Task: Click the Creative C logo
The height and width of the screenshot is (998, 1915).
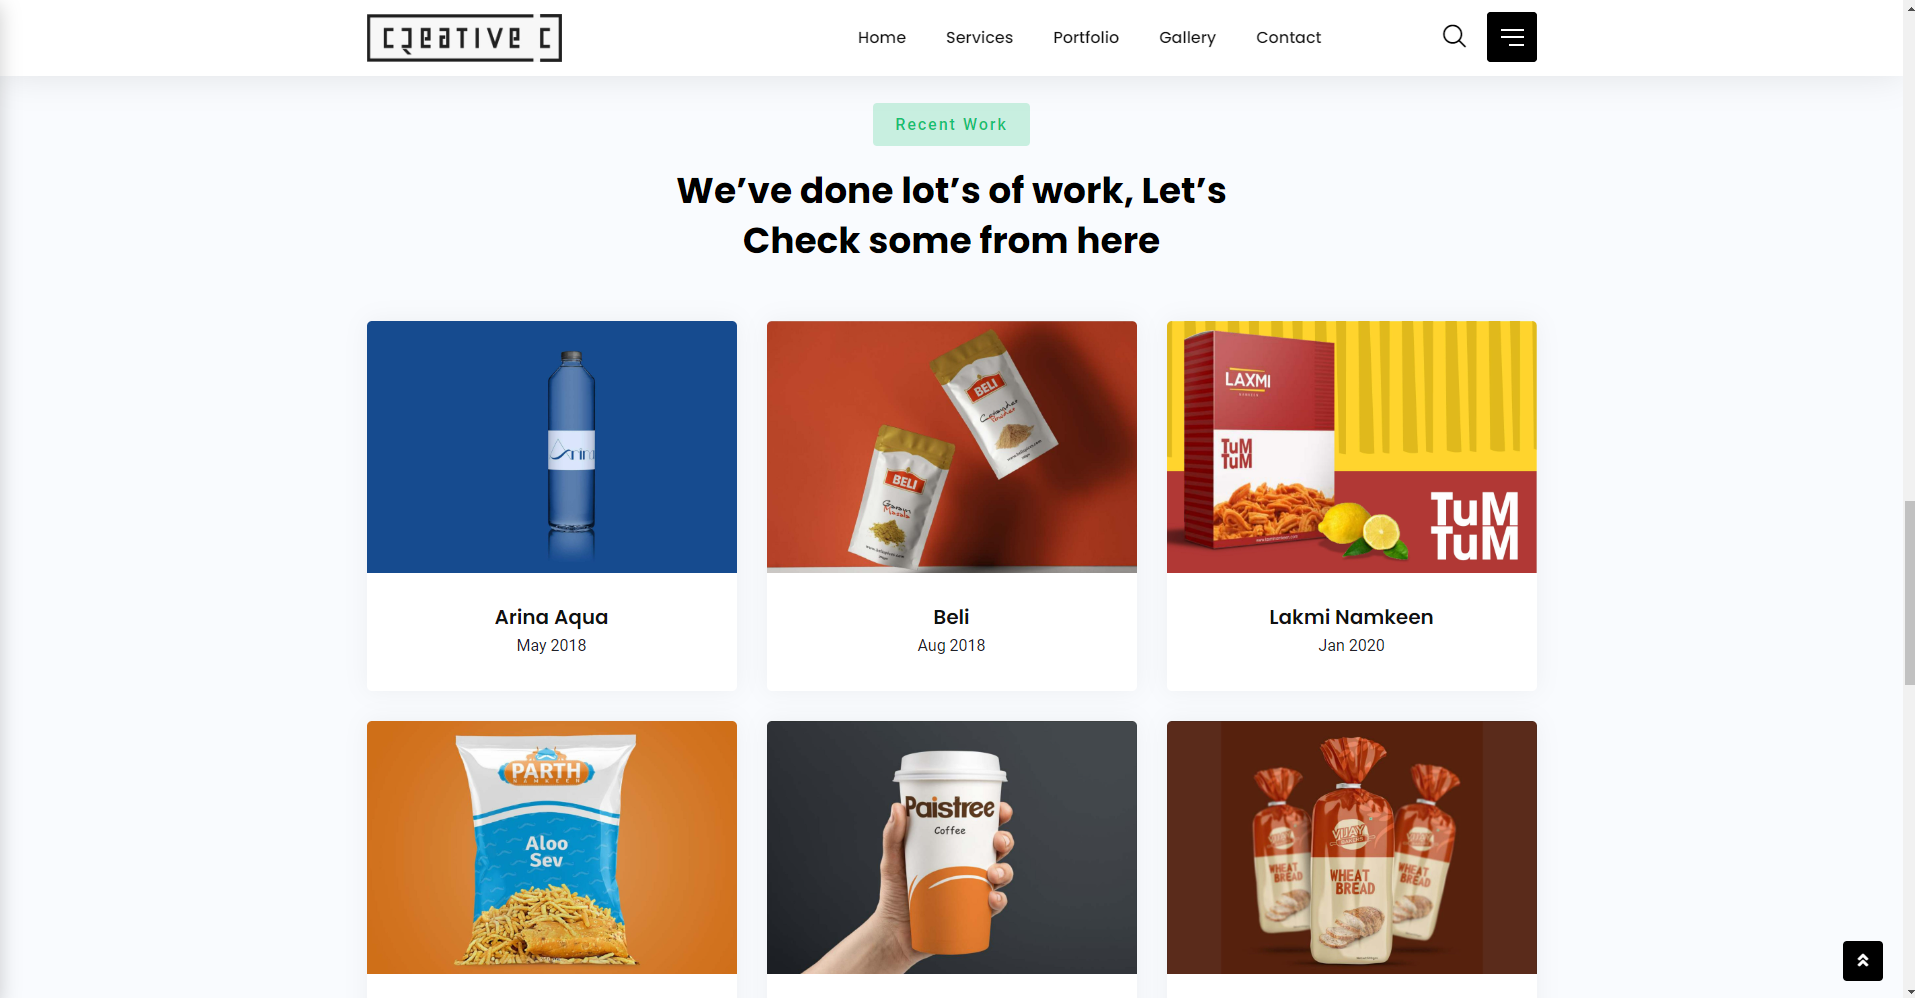Action: click(x=464, y=38)
